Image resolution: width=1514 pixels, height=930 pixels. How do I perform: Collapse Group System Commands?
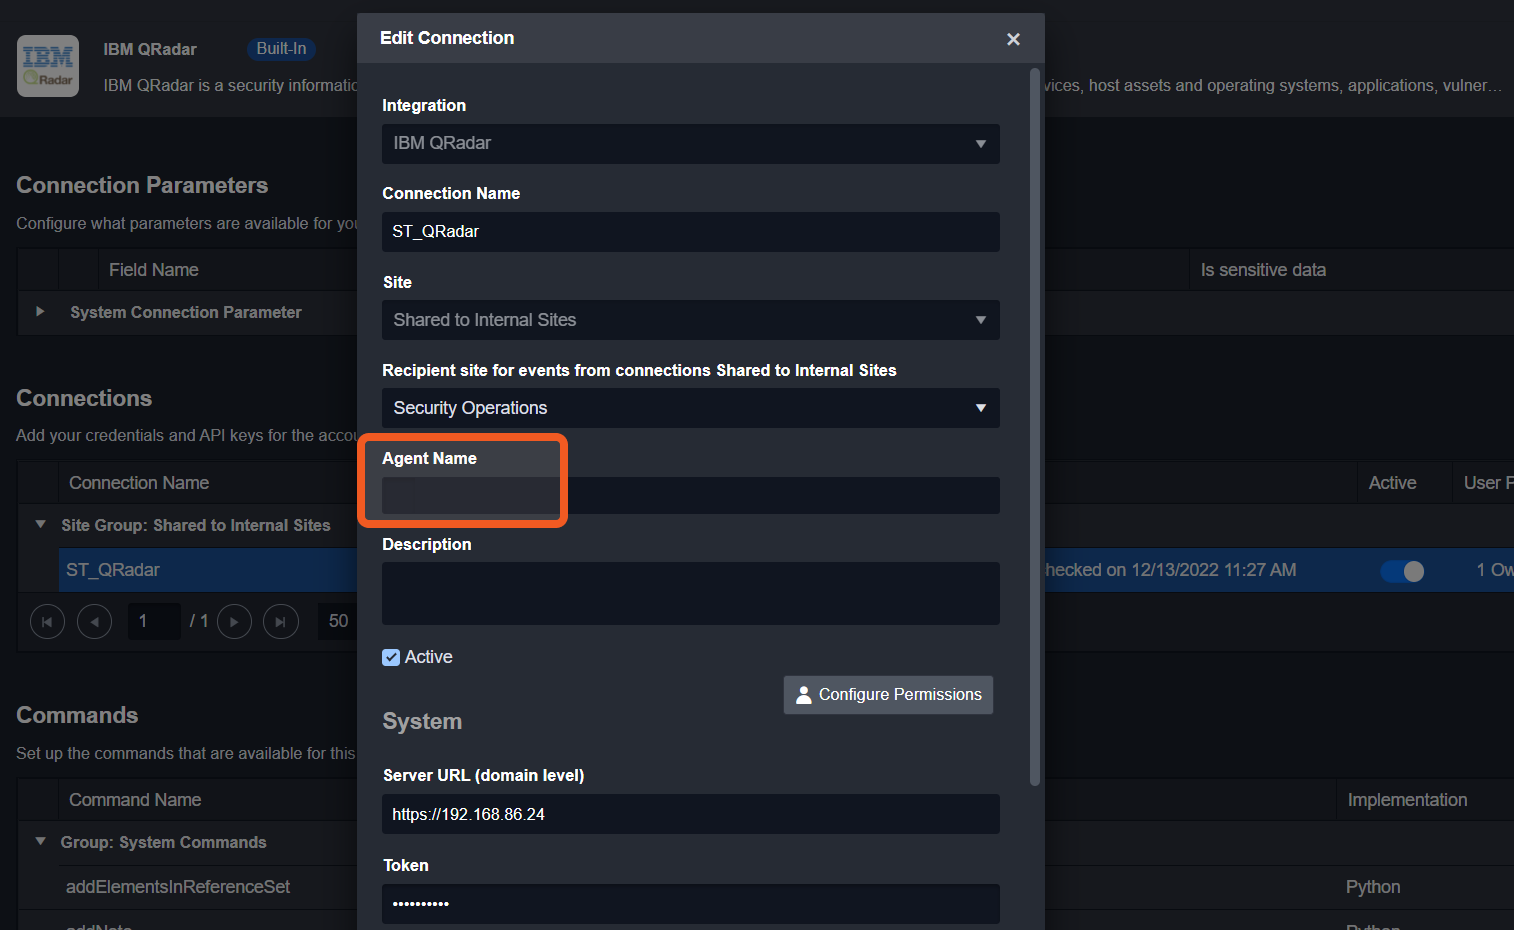click(40, 842)
